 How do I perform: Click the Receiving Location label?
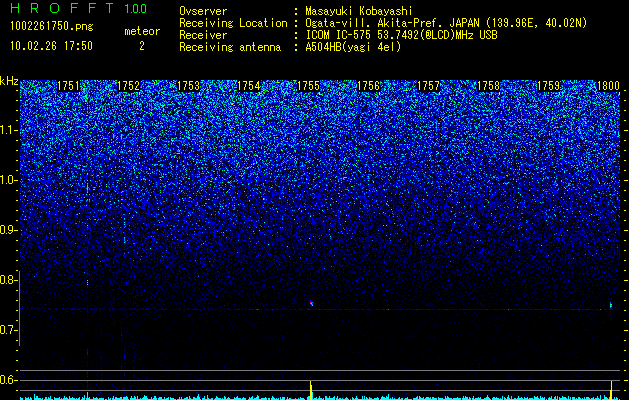click(x=233, y=23)
